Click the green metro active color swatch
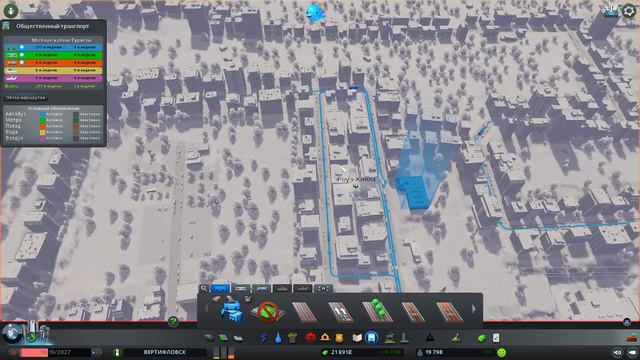 (43, 120)
